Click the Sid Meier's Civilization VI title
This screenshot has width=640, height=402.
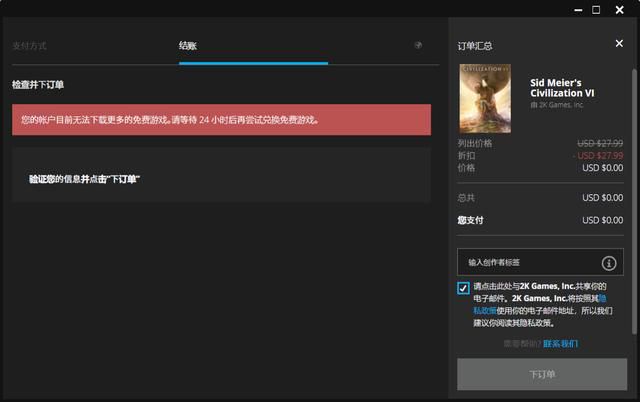tap(562, 88)
